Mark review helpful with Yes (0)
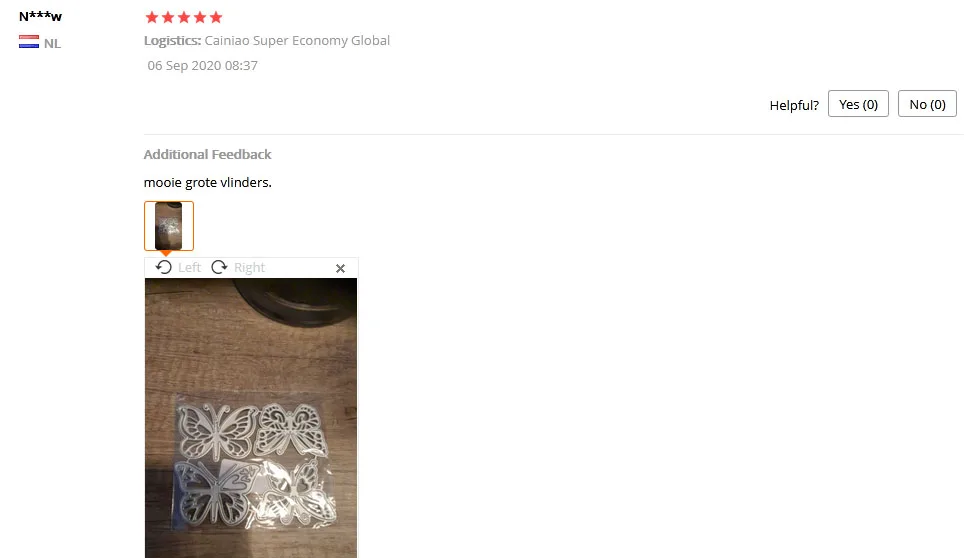 pos(858,104)
